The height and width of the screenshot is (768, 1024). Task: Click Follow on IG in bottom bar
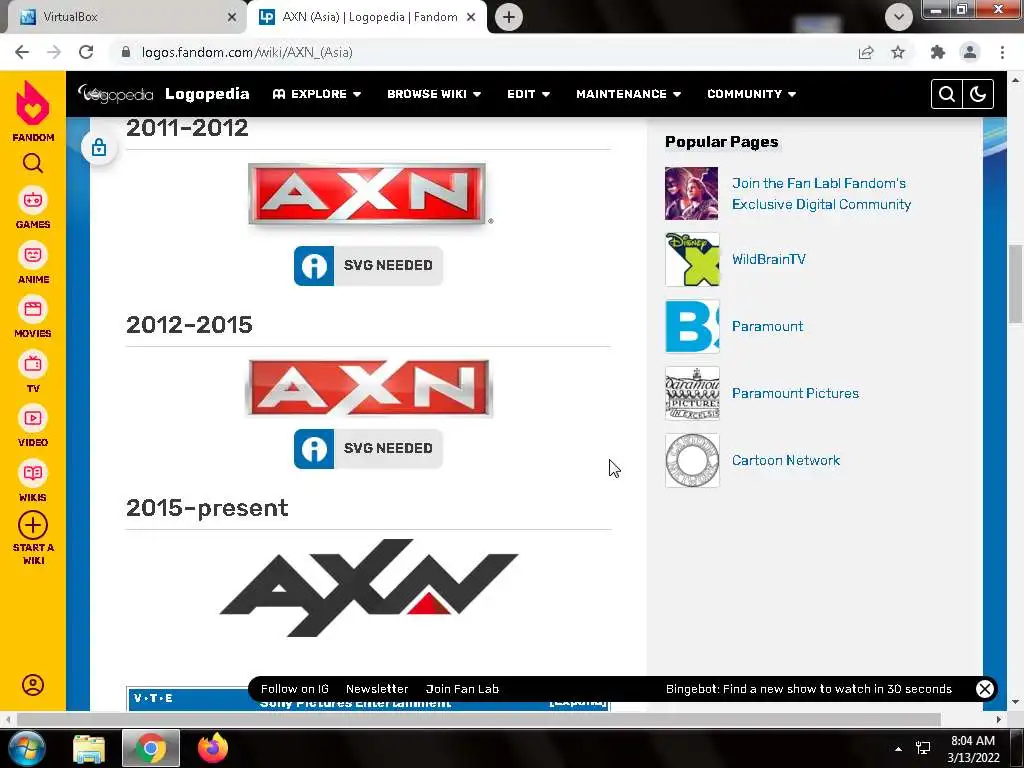[295, 689]
